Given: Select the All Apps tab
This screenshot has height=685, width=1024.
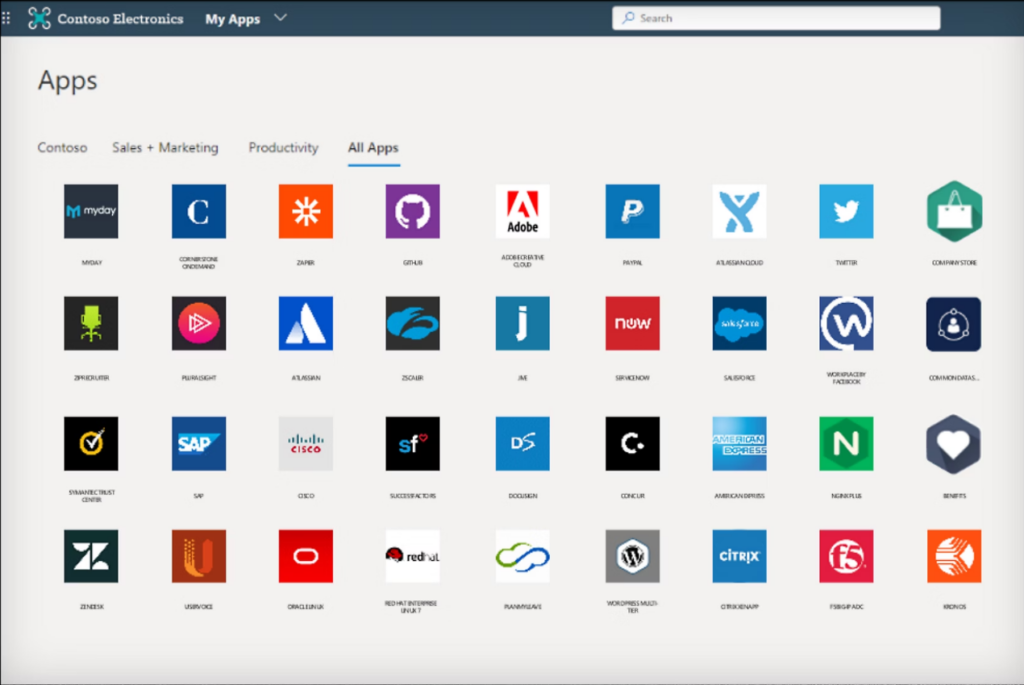Looking at the screenshot, I should click(x=373, y=148).
